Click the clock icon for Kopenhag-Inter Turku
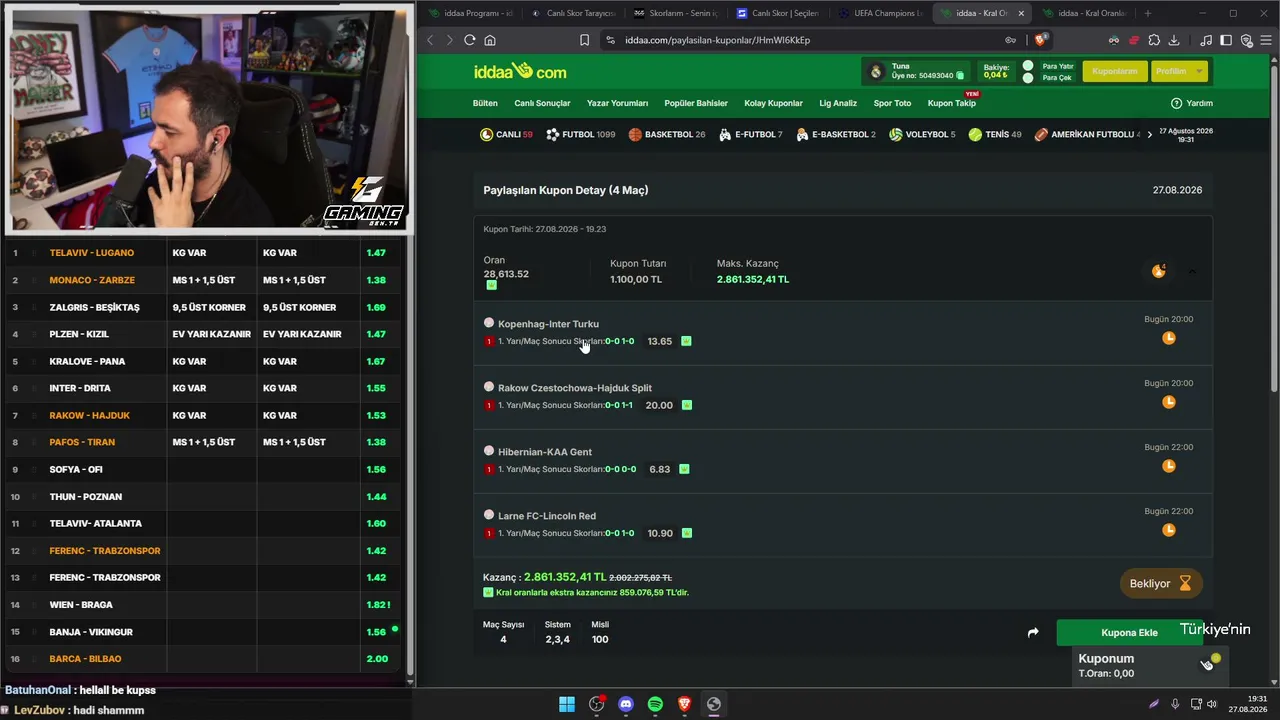 [1168, 338]
